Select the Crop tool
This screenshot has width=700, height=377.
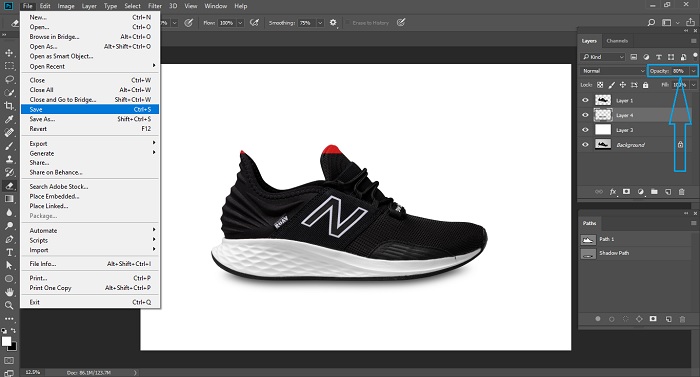tap(9, 106)
